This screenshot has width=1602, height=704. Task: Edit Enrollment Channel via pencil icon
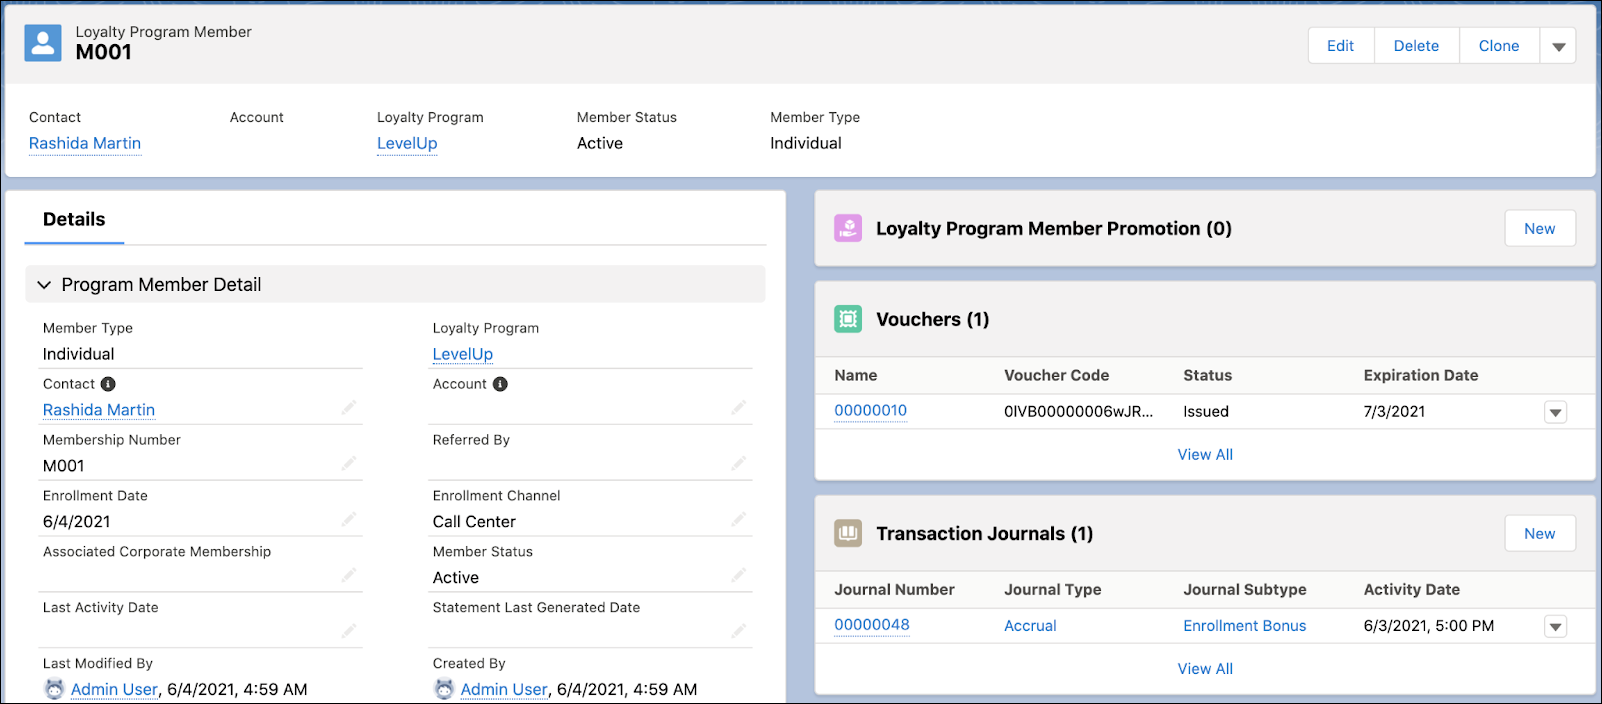738,520
